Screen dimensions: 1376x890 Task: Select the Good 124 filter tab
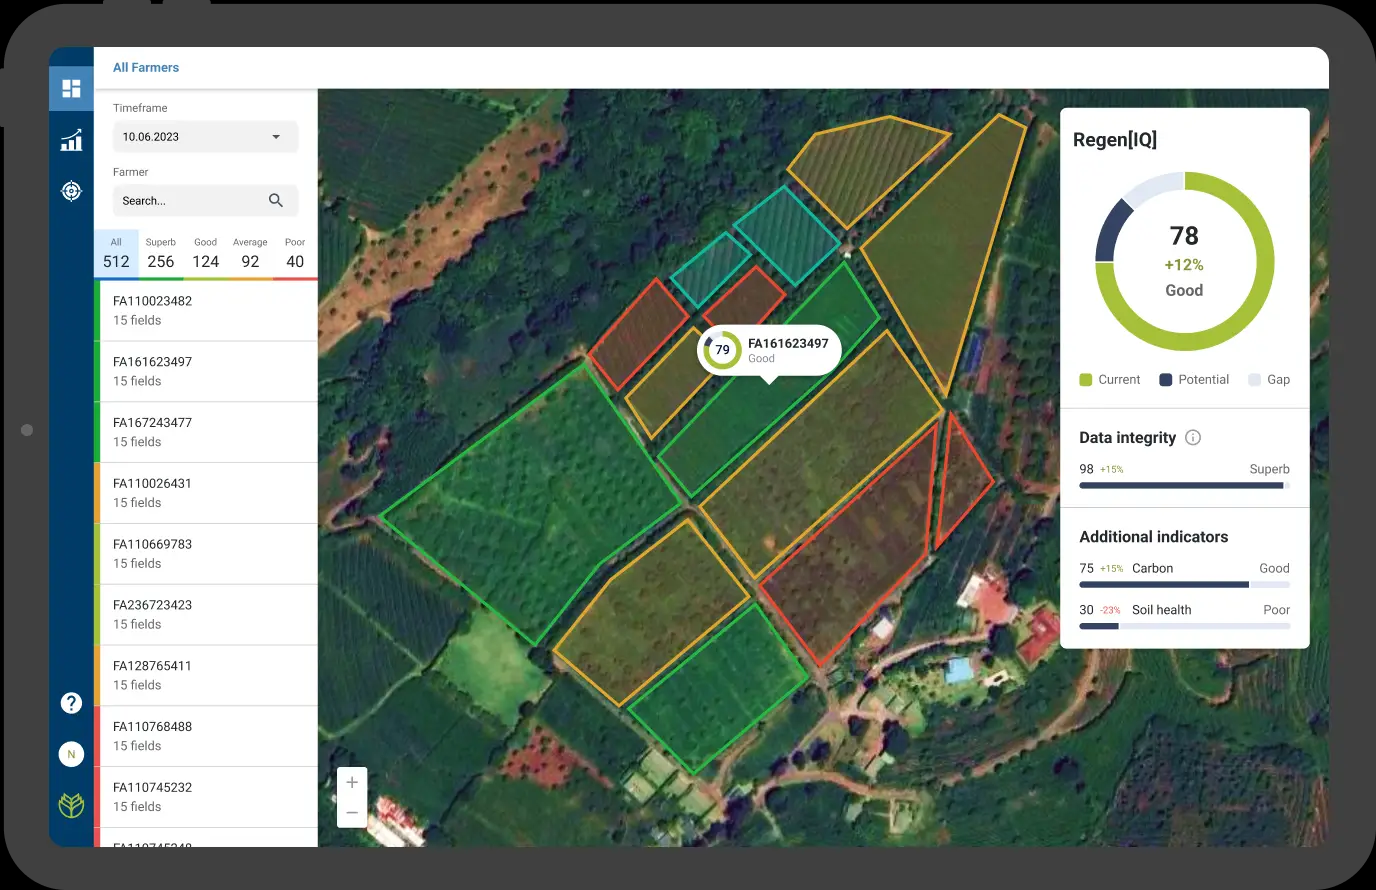click(x=206, y=254)
